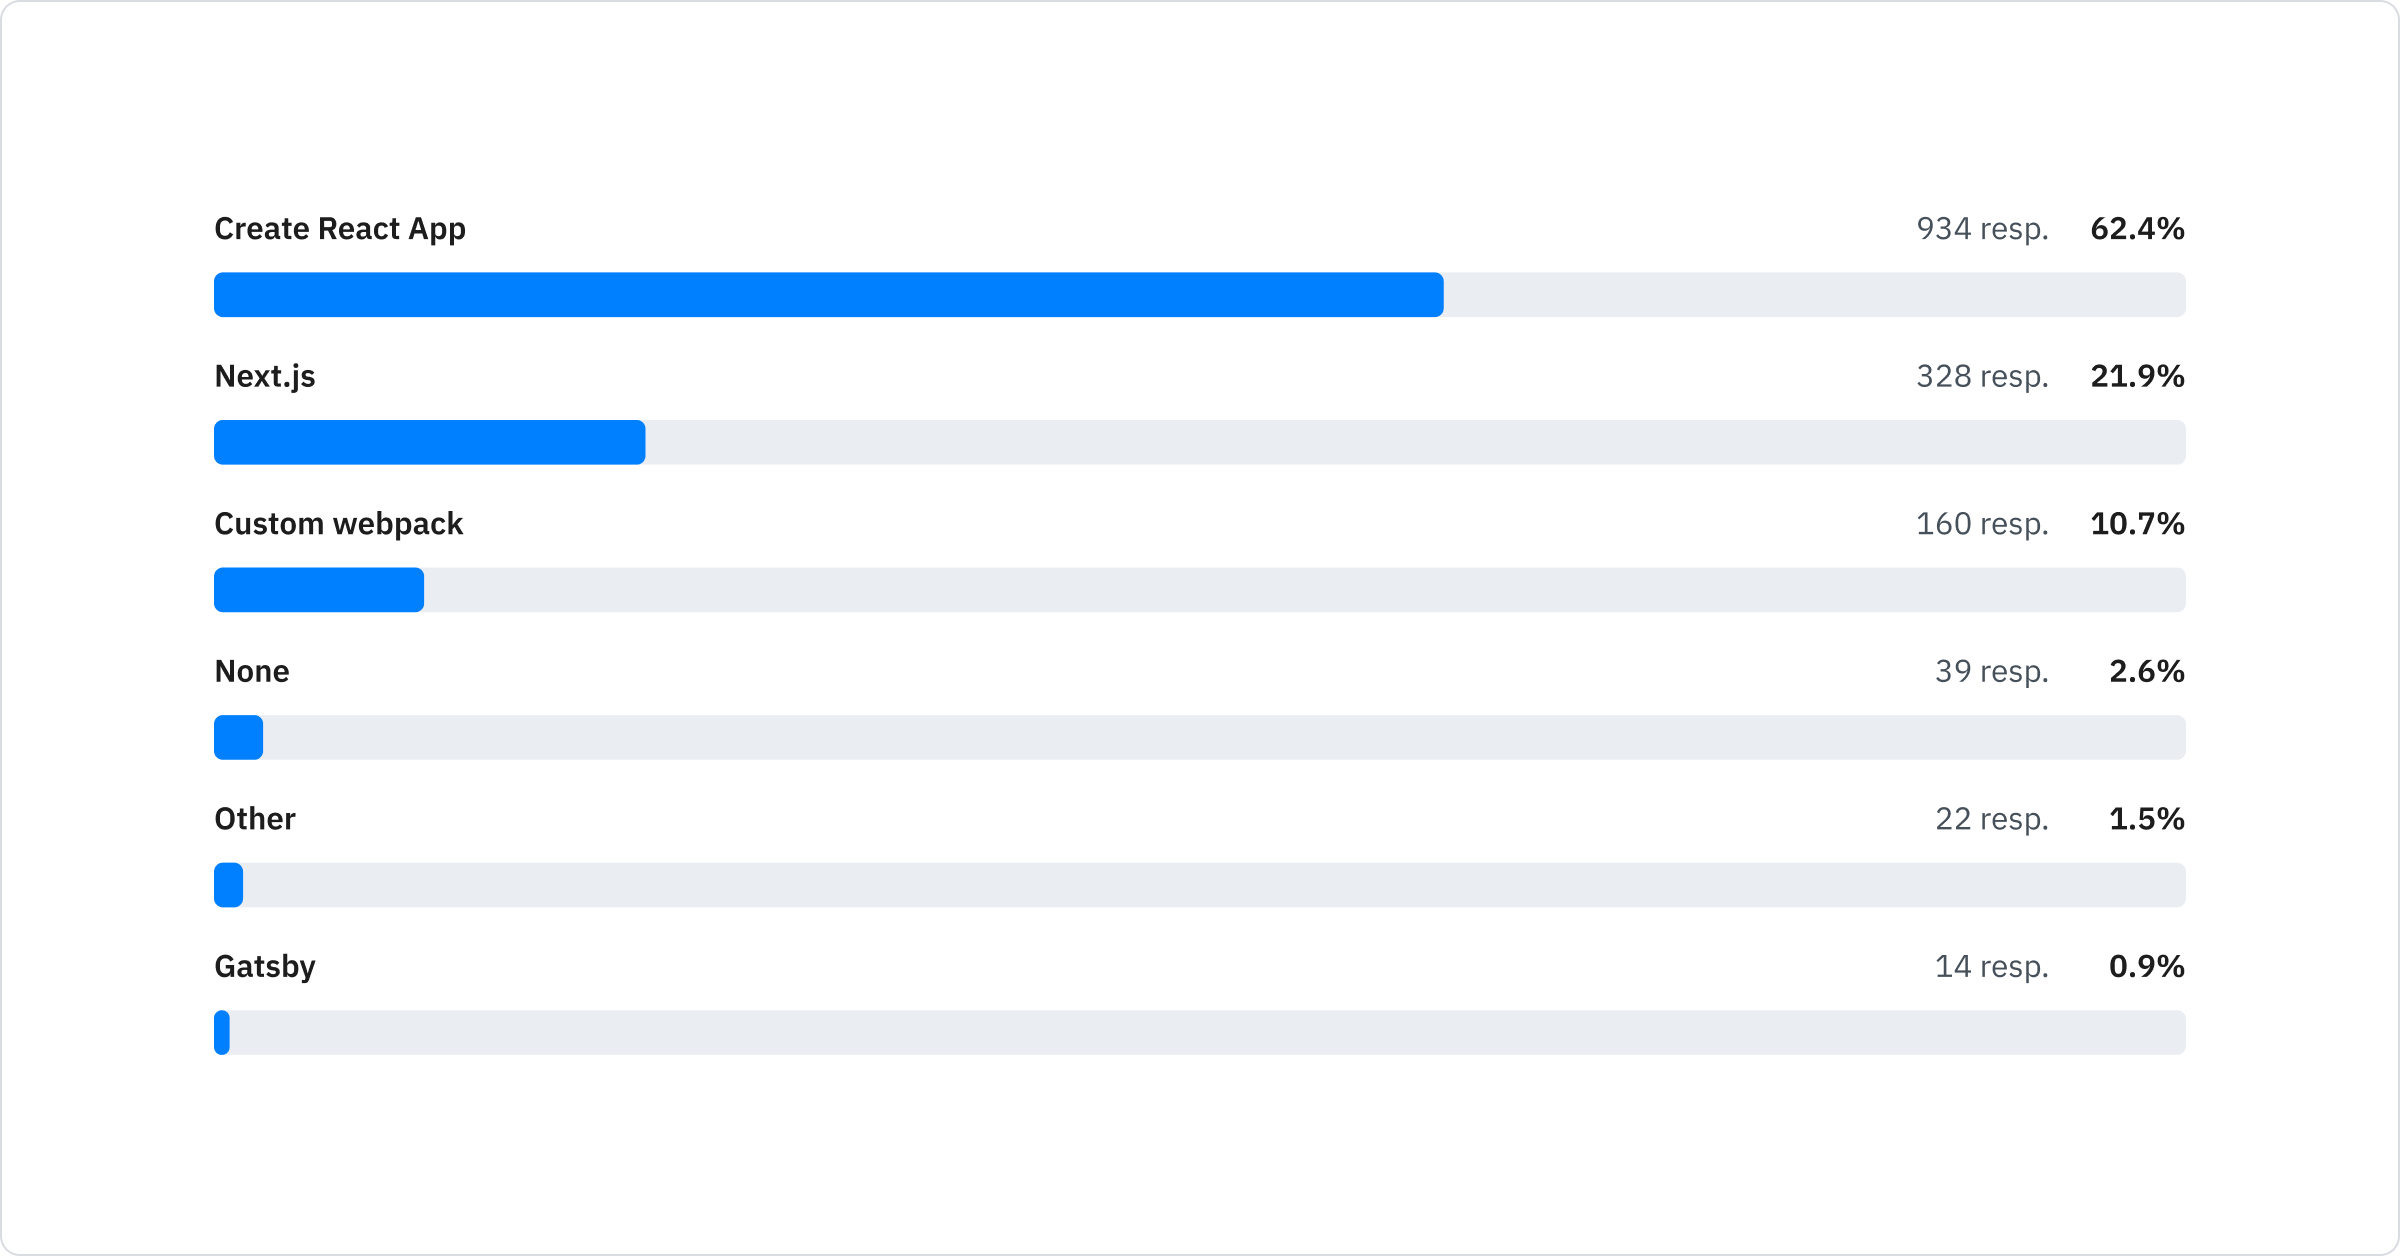Click the "22 resp." response count
Image resolution: width=2400 pixels, height=1256 pixels.
1991,819
